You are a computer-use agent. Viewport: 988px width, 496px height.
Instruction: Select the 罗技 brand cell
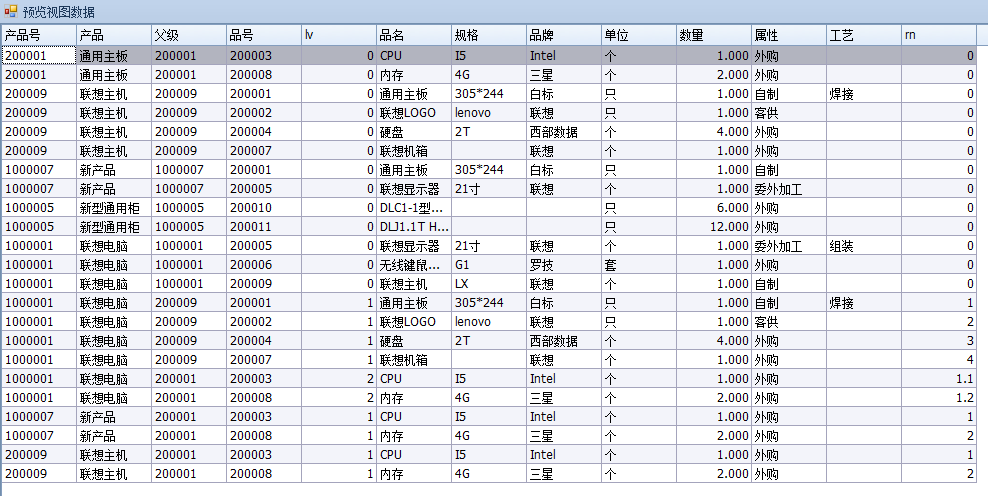pyautogui.click(x=564, y=265)
